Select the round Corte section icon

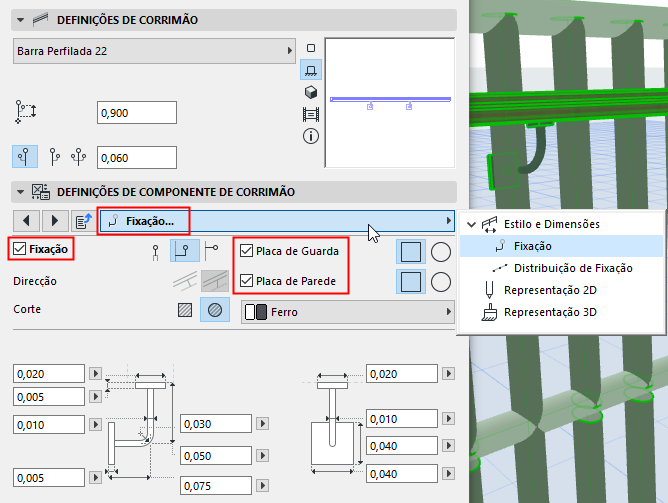[215, 310]
